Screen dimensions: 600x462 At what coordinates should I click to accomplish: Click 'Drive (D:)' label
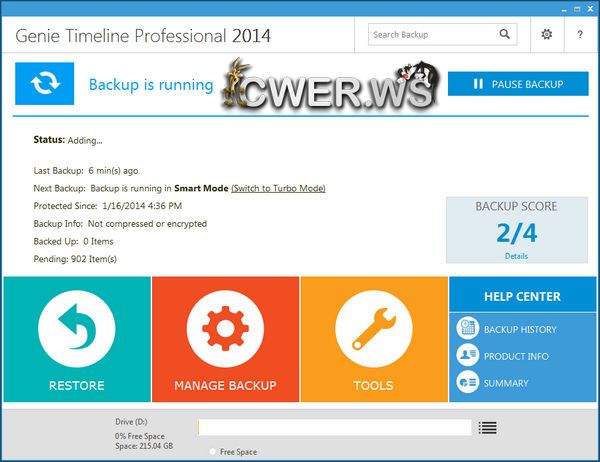131,422
